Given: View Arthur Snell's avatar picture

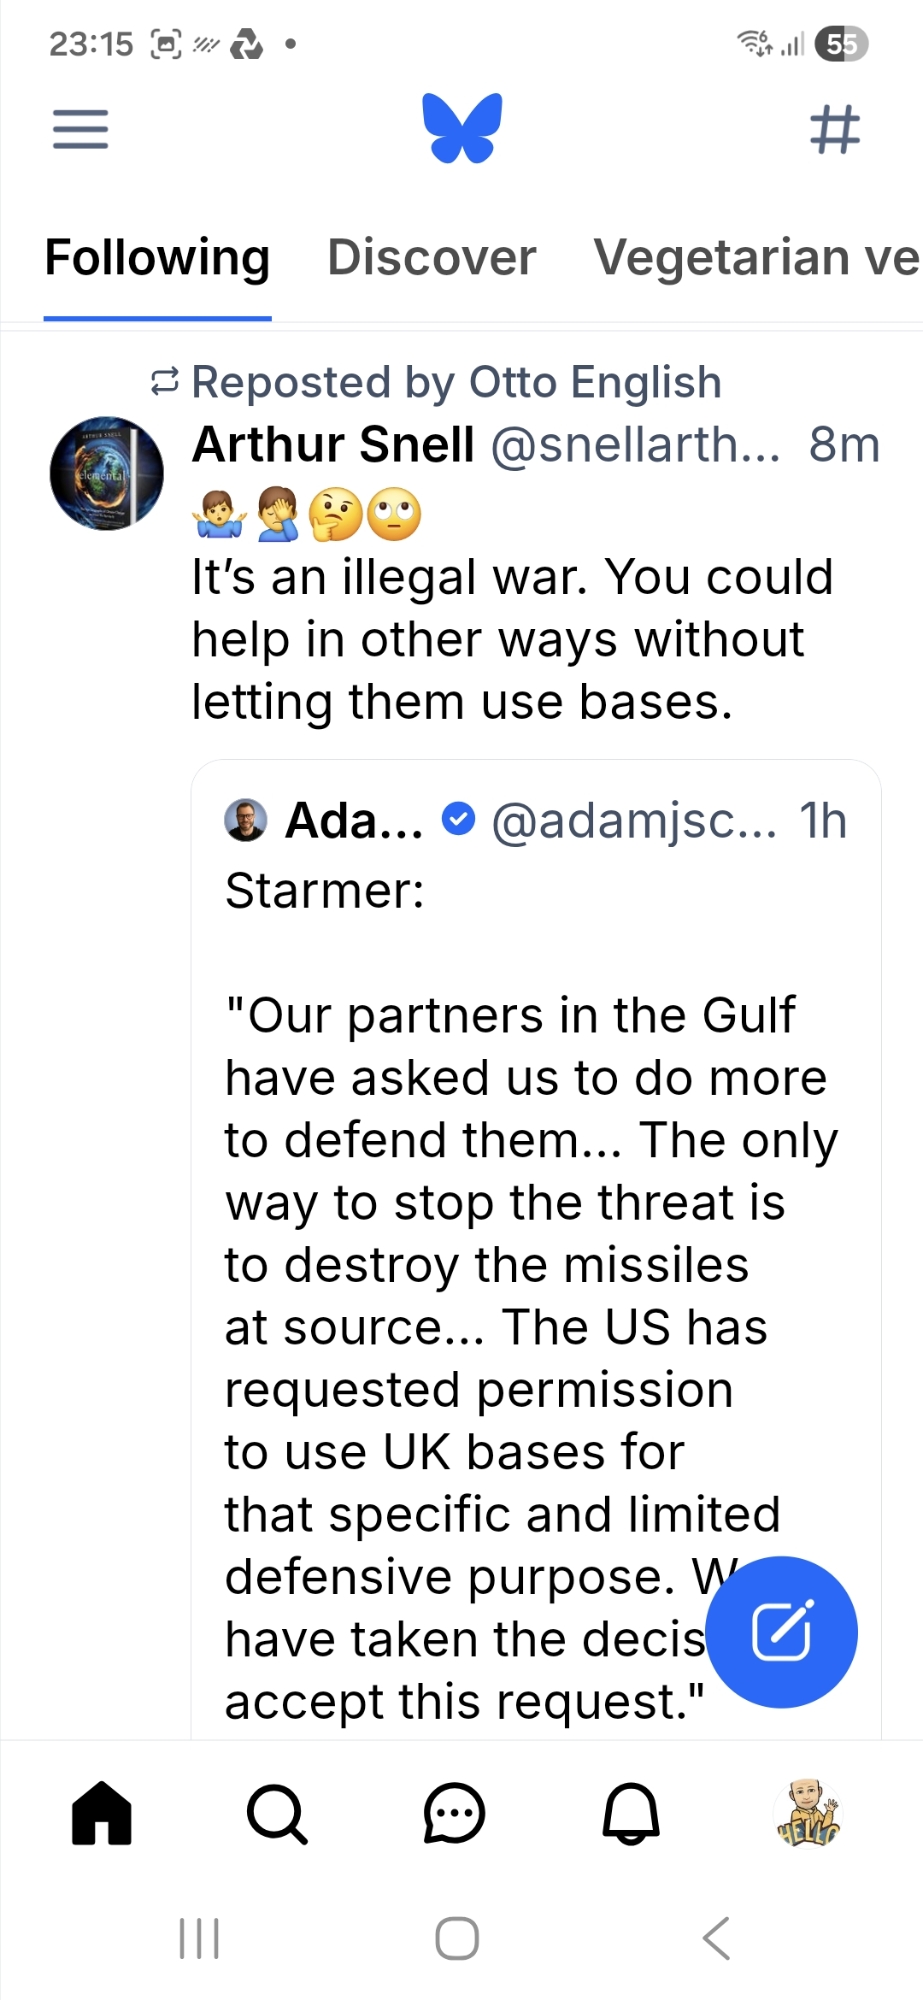Looking at the screenshot, I should pos(106,473).
